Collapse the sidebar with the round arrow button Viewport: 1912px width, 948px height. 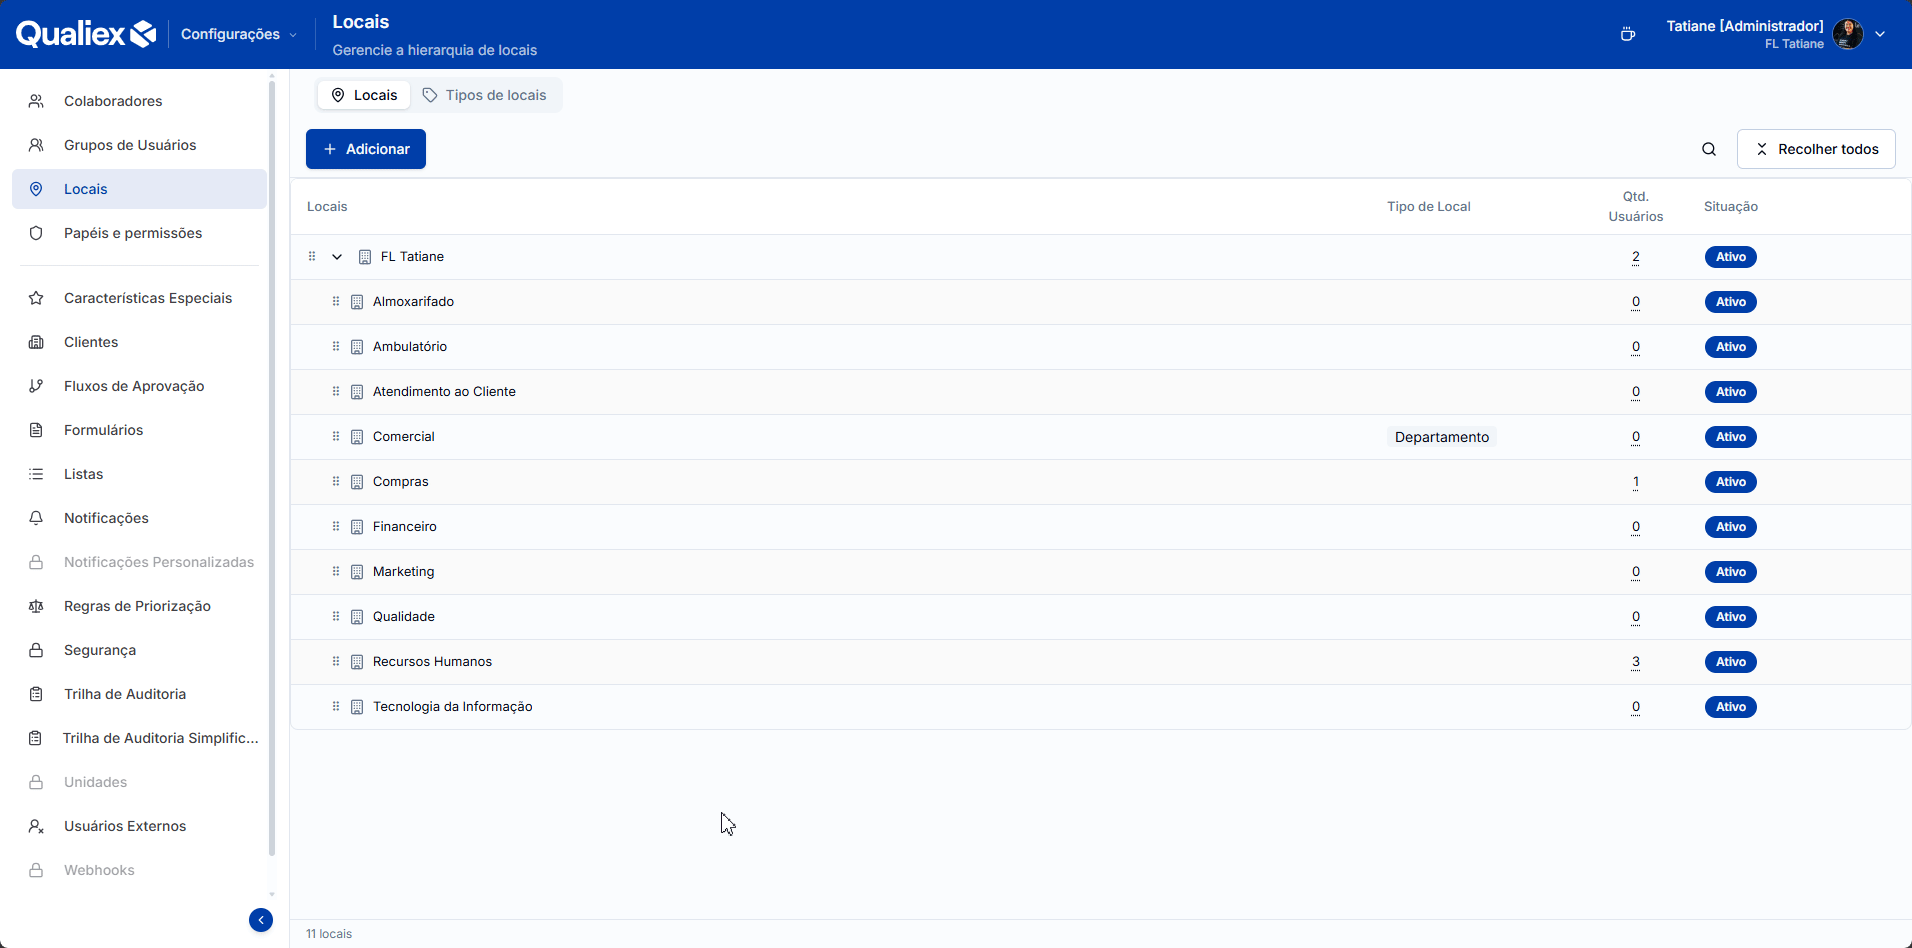261,920
